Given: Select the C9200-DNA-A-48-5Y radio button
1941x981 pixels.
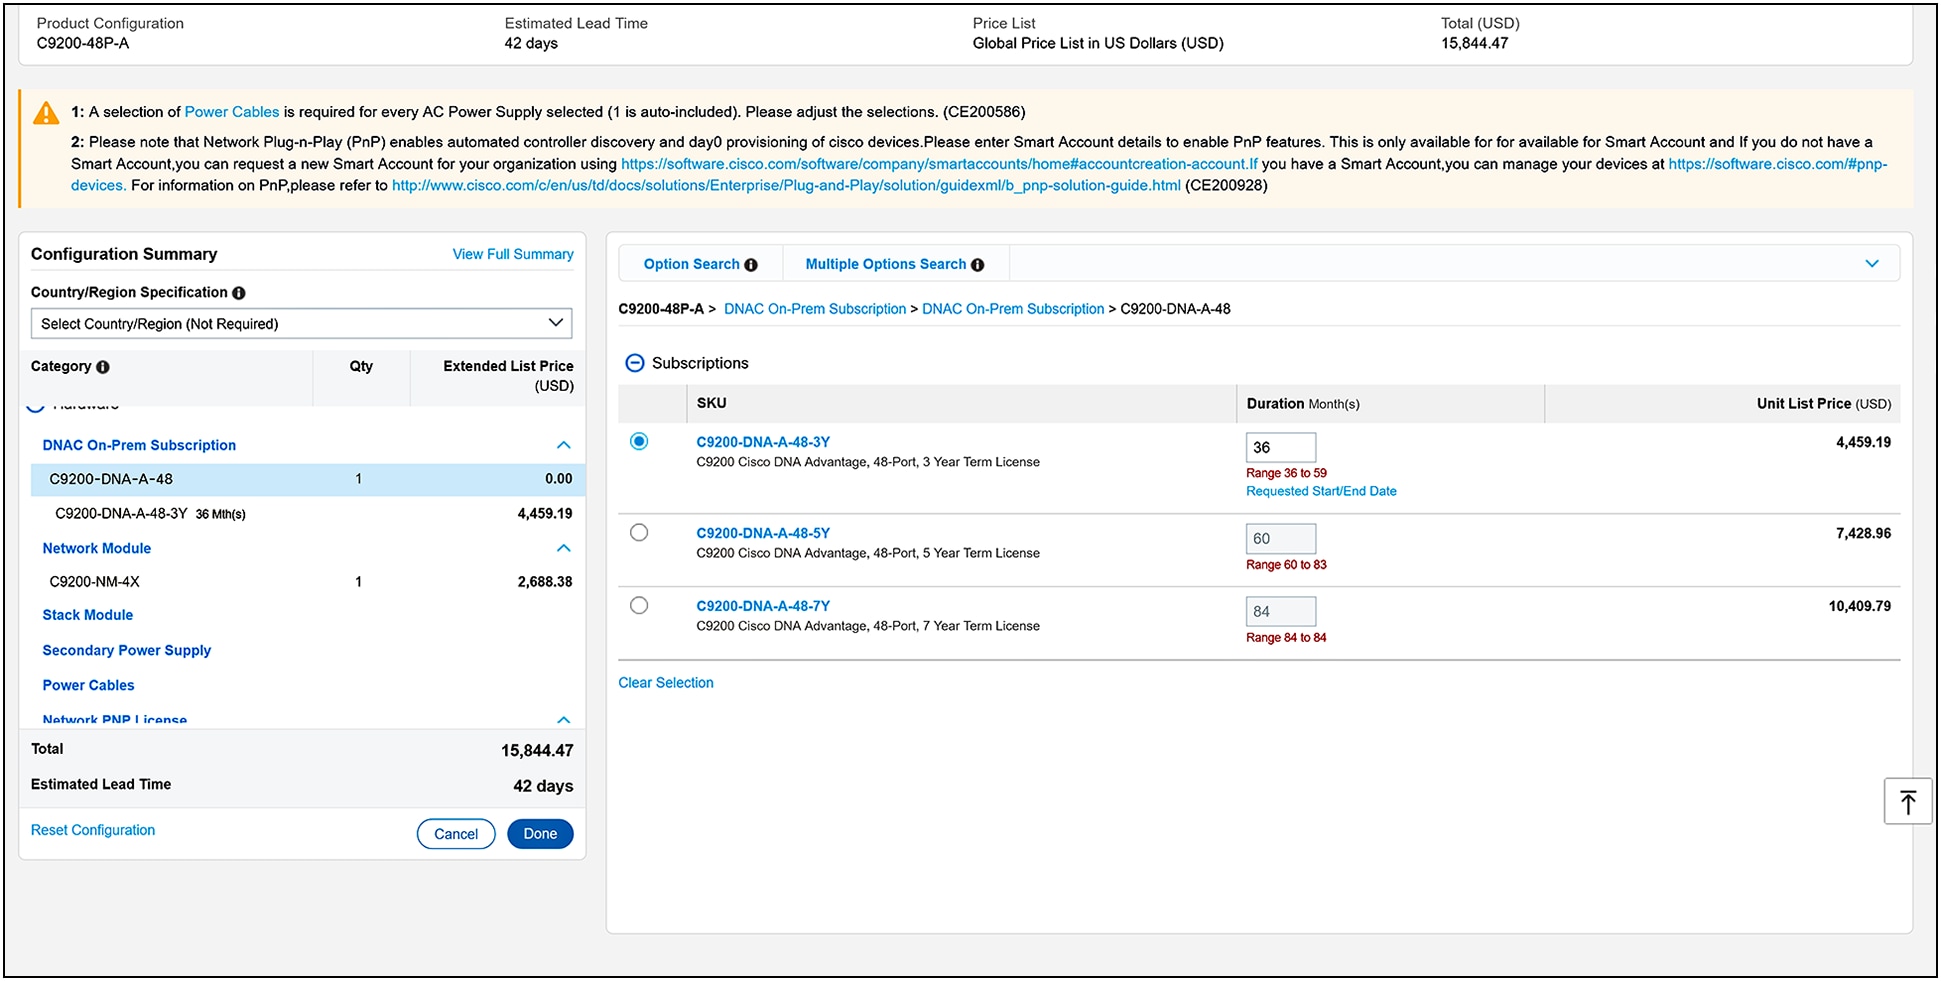Looking at the screenshot, I should point(639,533).
